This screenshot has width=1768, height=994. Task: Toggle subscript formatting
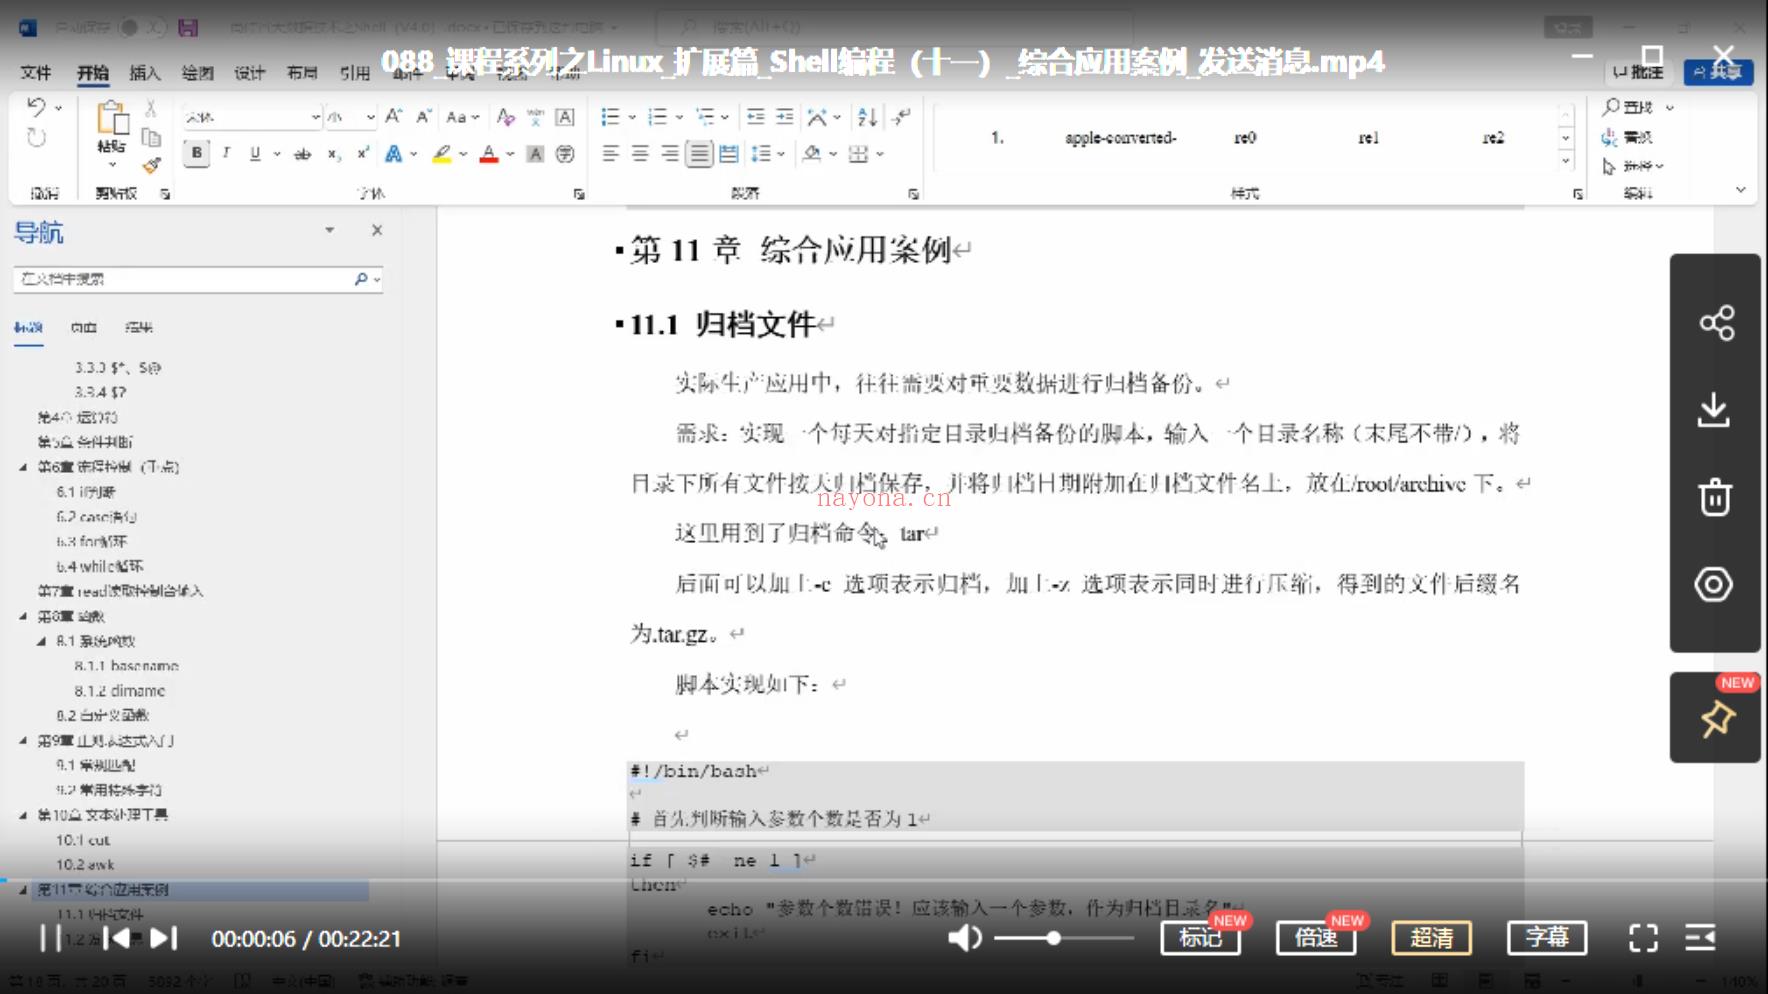click(334, 154)
